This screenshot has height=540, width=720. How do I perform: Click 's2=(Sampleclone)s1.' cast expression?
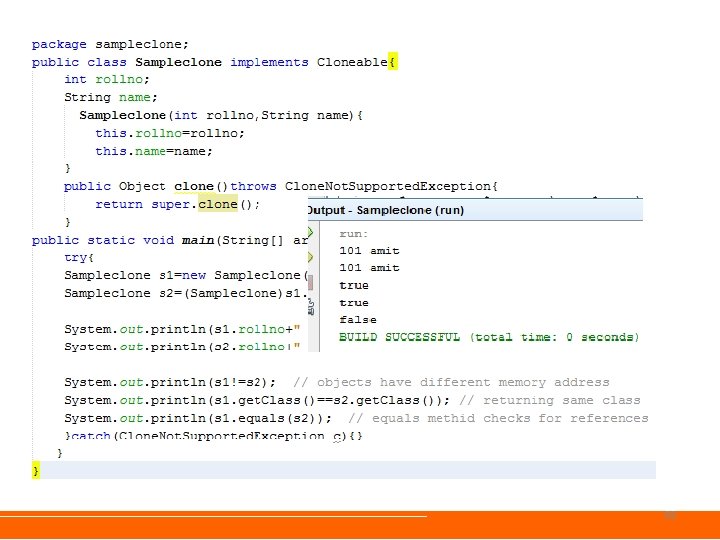point(233,293)
